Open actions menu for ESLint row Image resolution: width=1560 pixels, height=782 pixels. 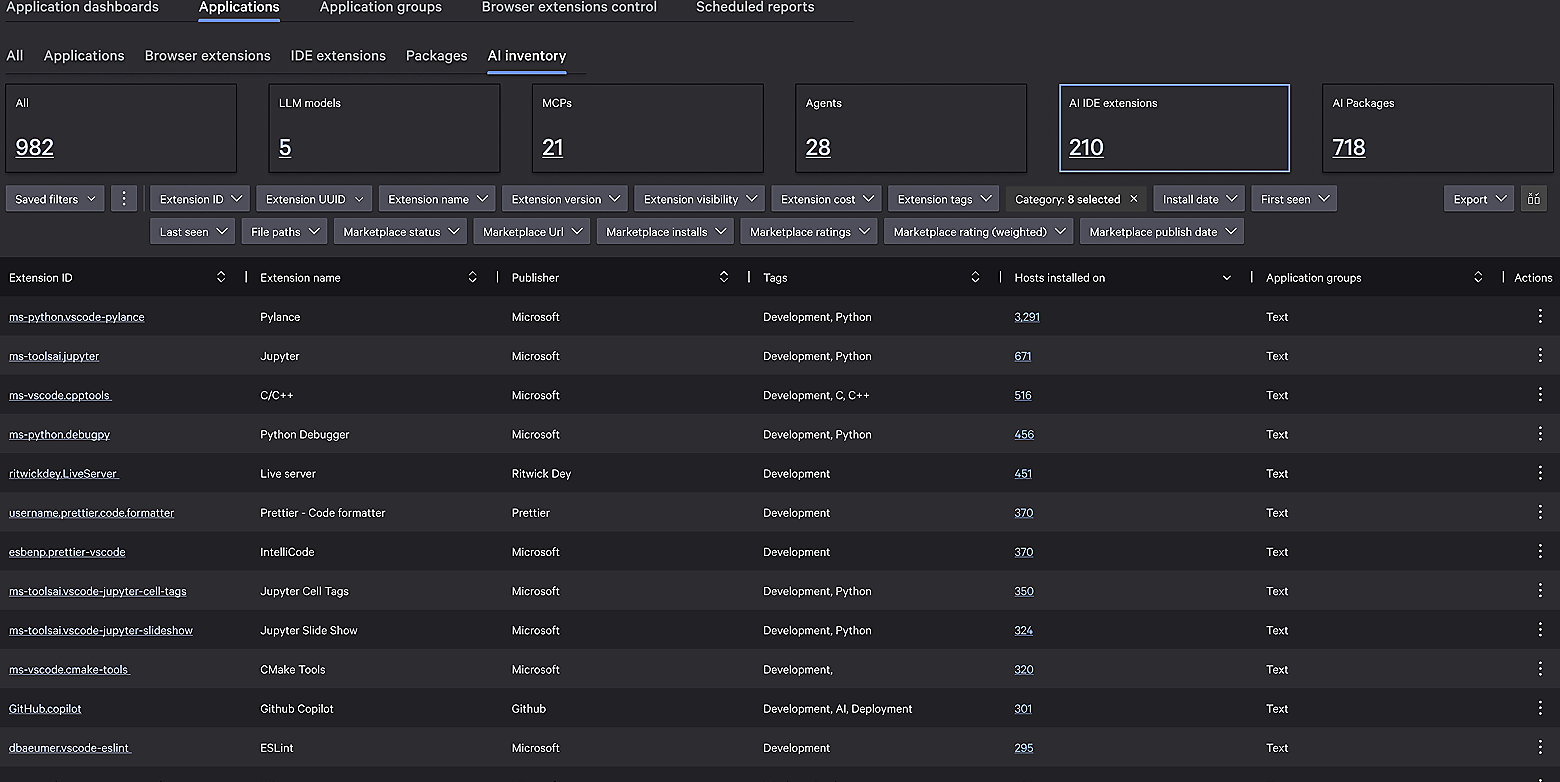(x=1539, y=747)
